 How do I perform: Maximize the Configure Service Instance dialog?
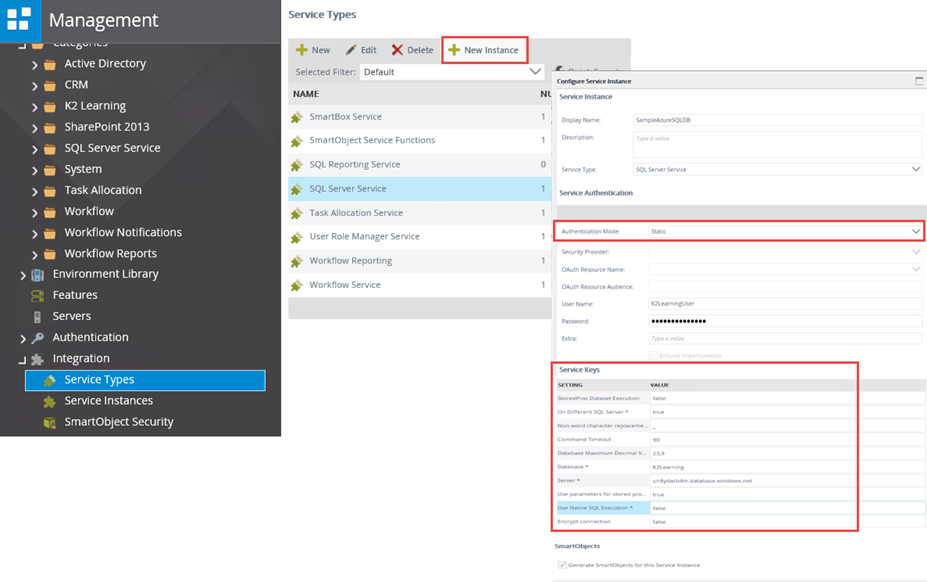pyautogui.click(x=919, y=81)
